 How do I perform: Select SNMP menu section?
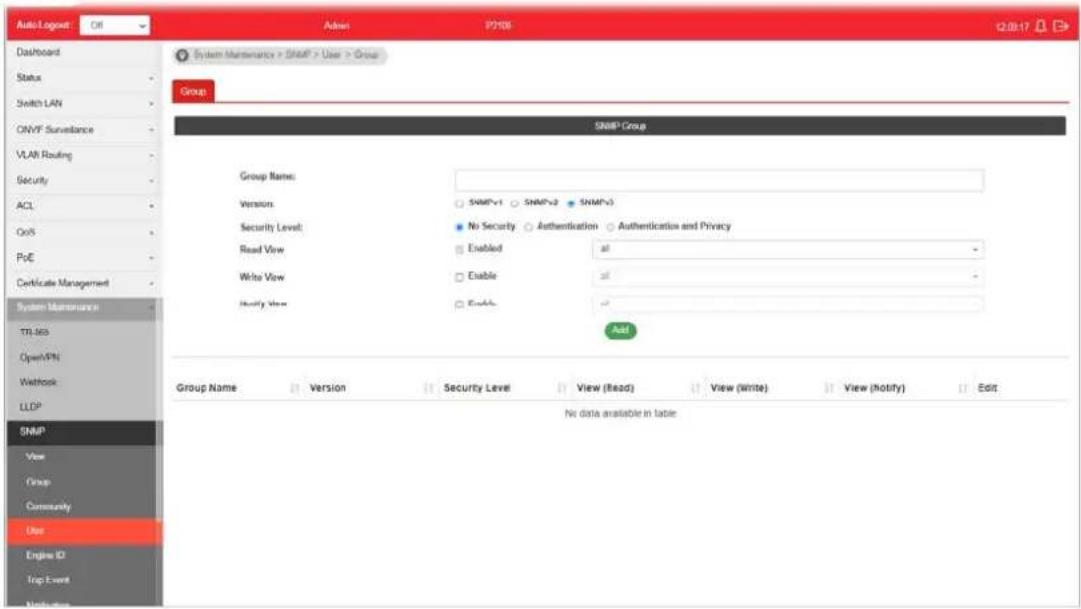point(81,432)
